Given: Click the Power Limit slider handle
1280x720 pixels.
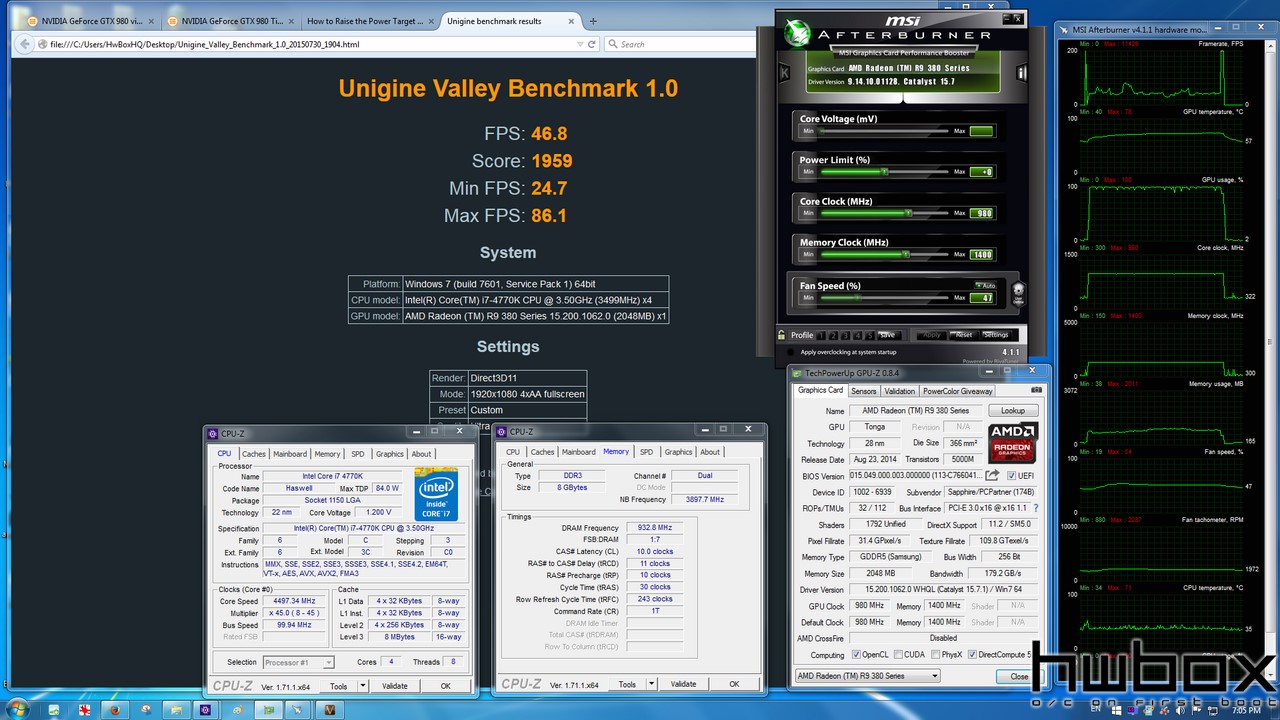Looking at the screenshot, I should (x=883, y=172).
